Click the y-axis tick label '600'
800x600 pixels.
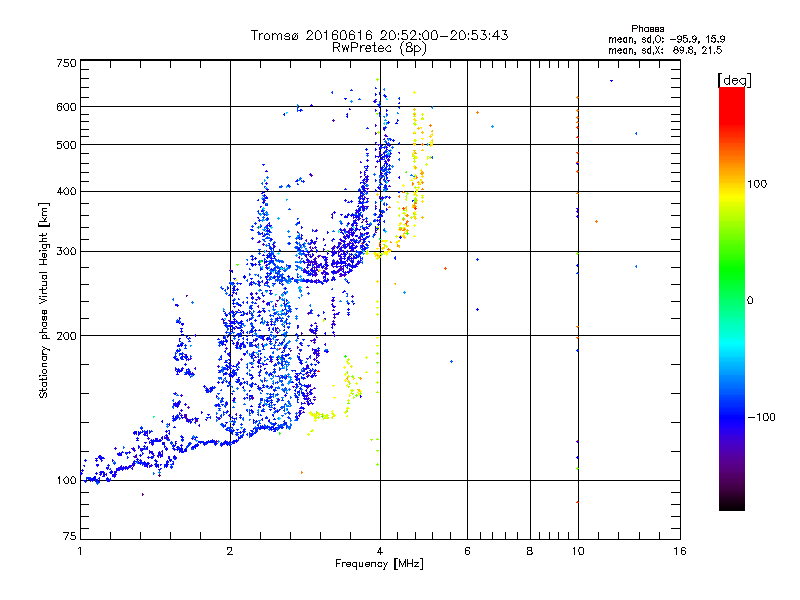[66, 107]
